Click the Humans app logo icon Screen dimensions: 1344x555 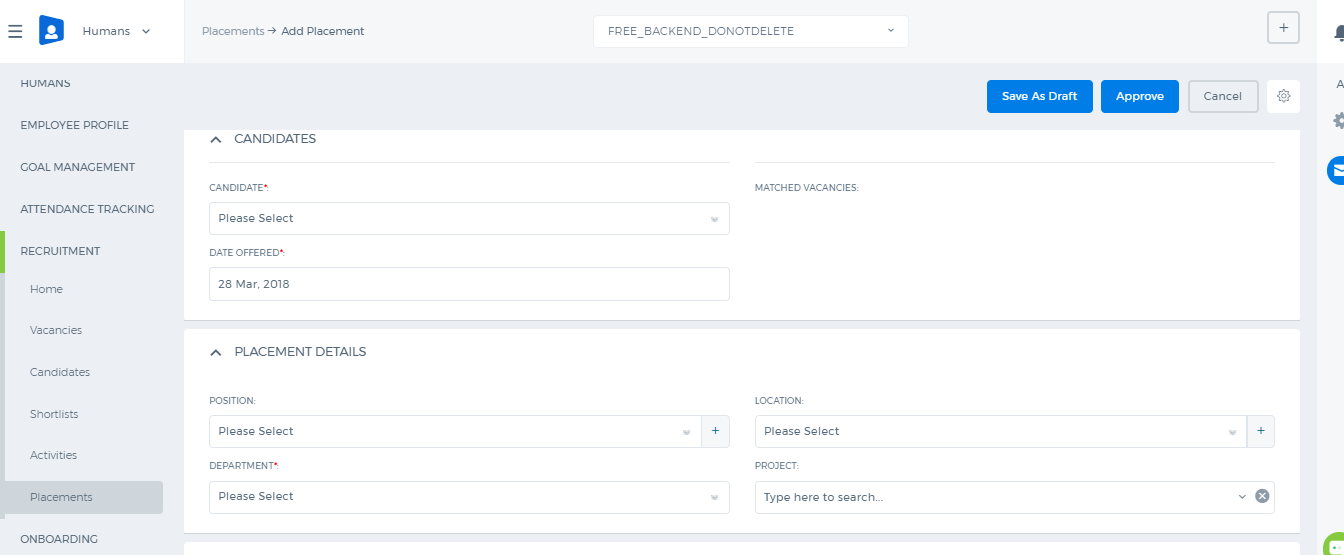(52, 30)
